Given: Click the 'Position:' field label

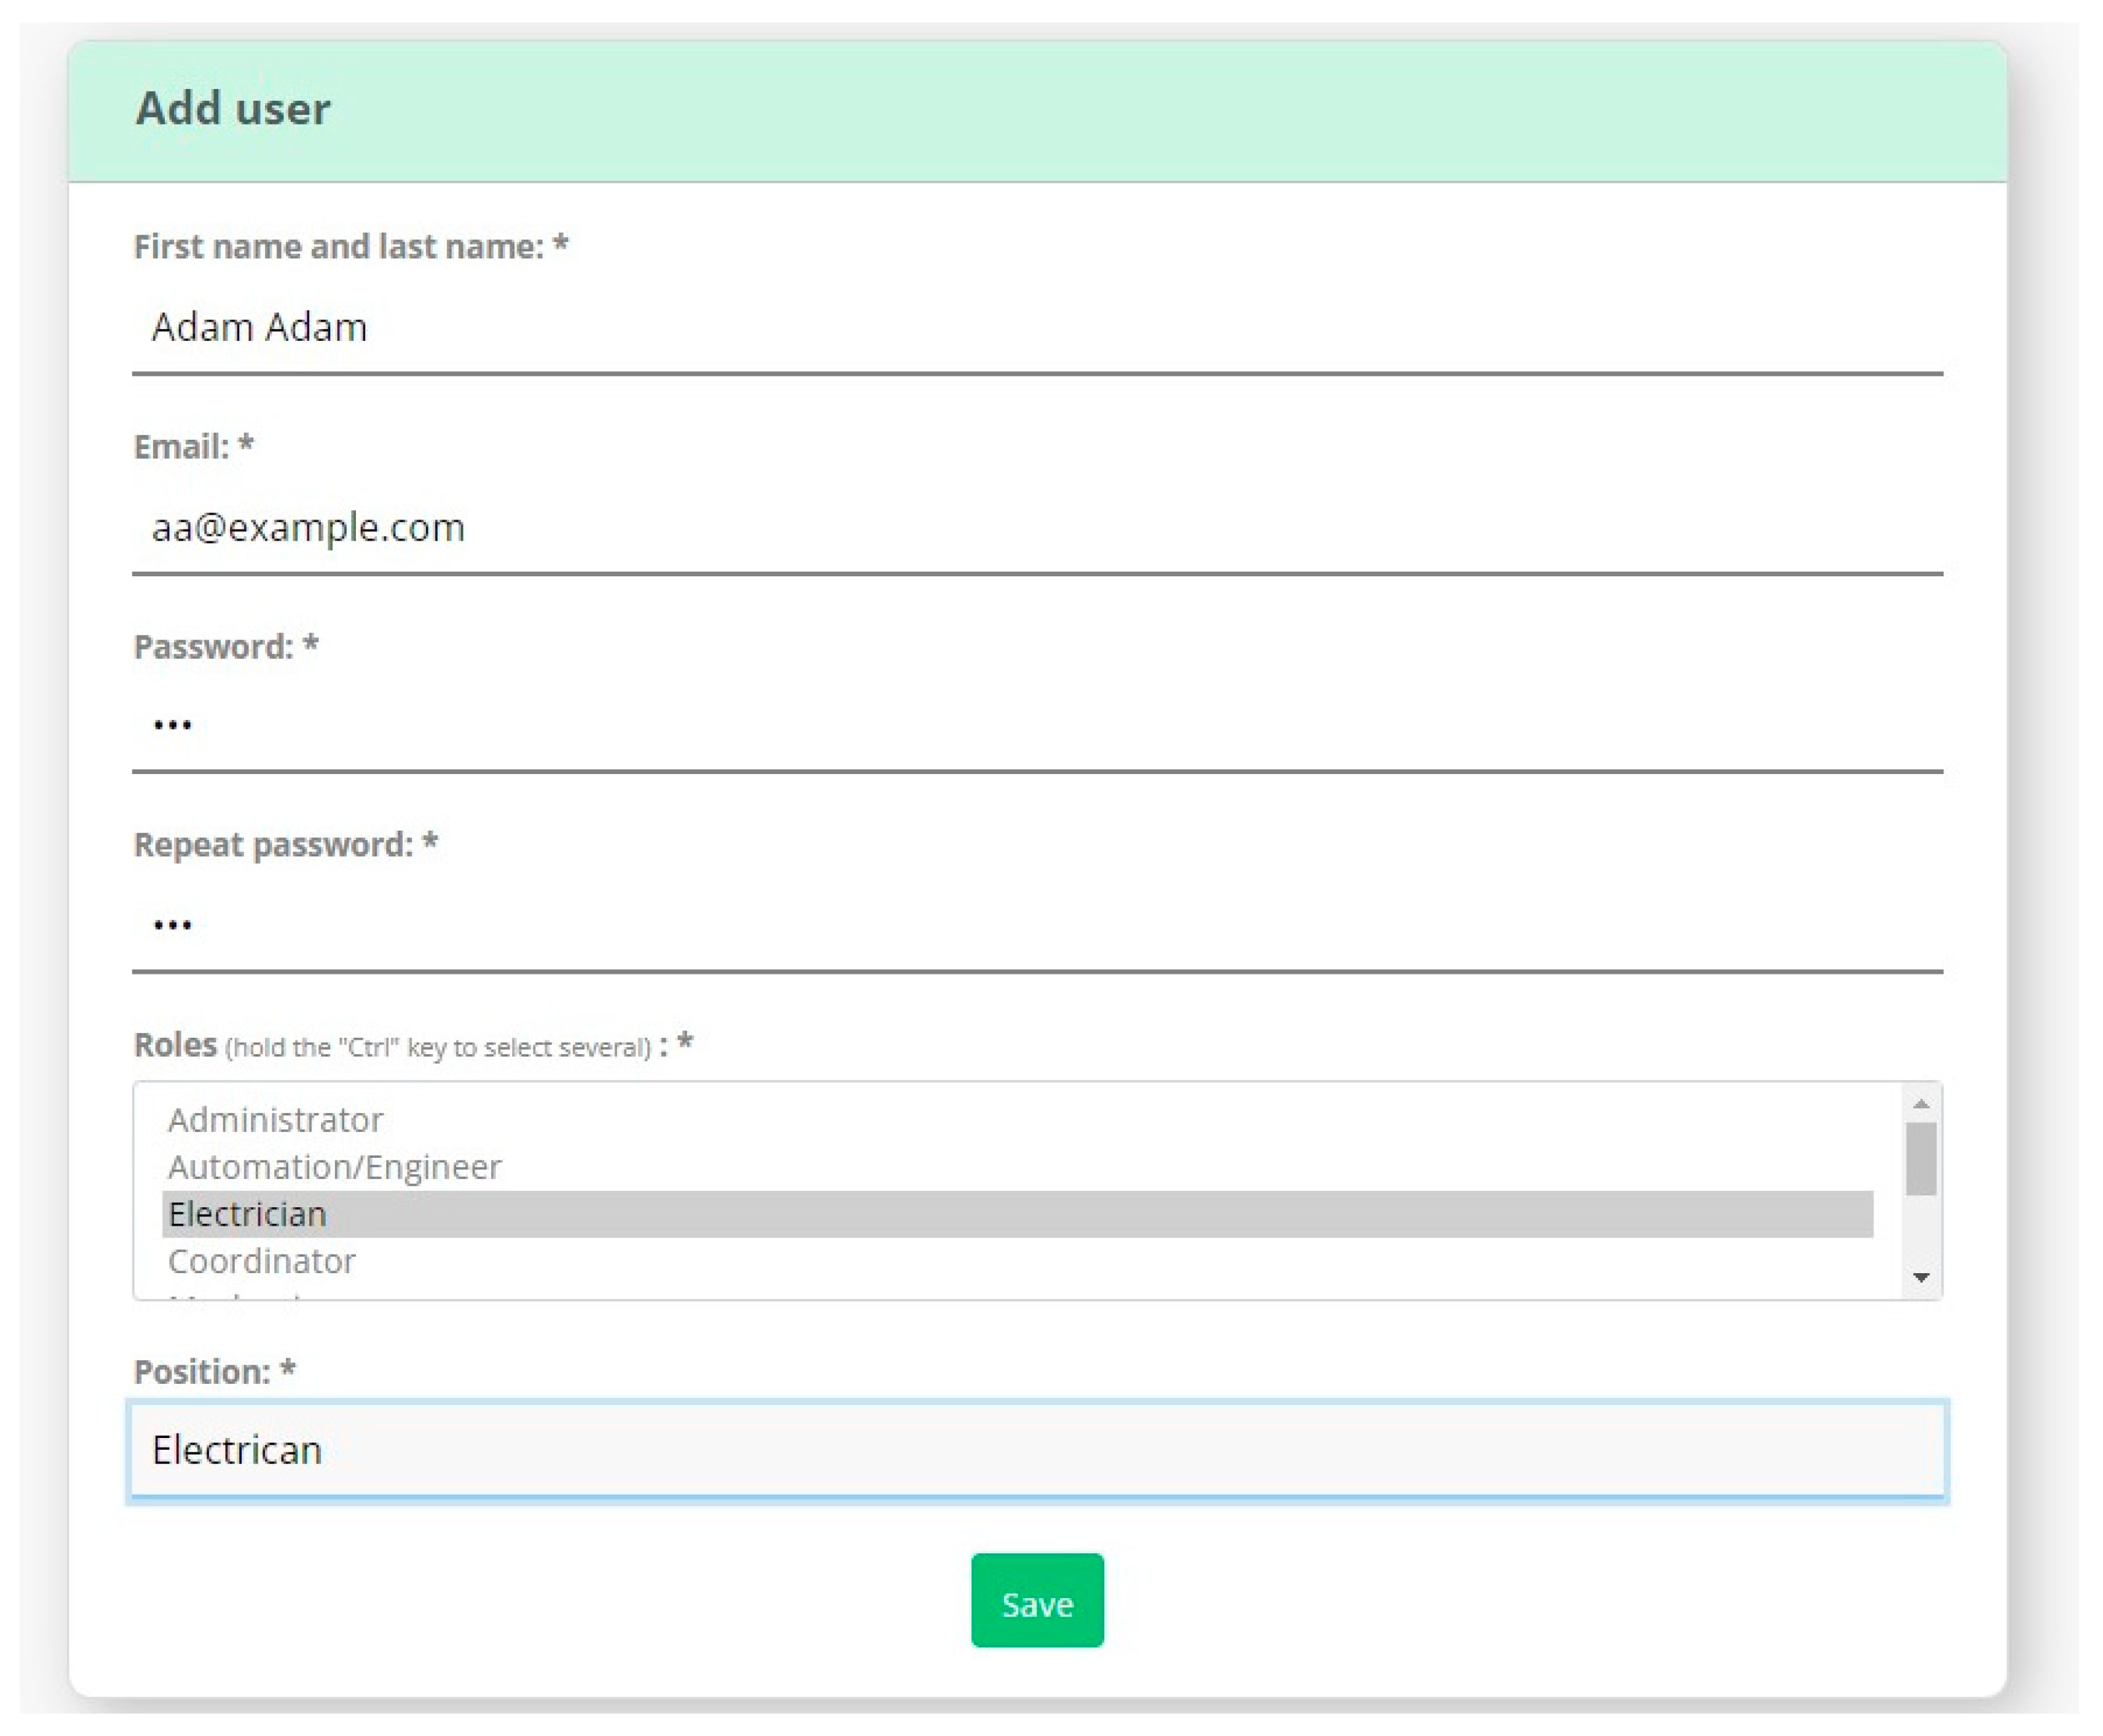Looking at the screenshot, I should [203, 1372].
